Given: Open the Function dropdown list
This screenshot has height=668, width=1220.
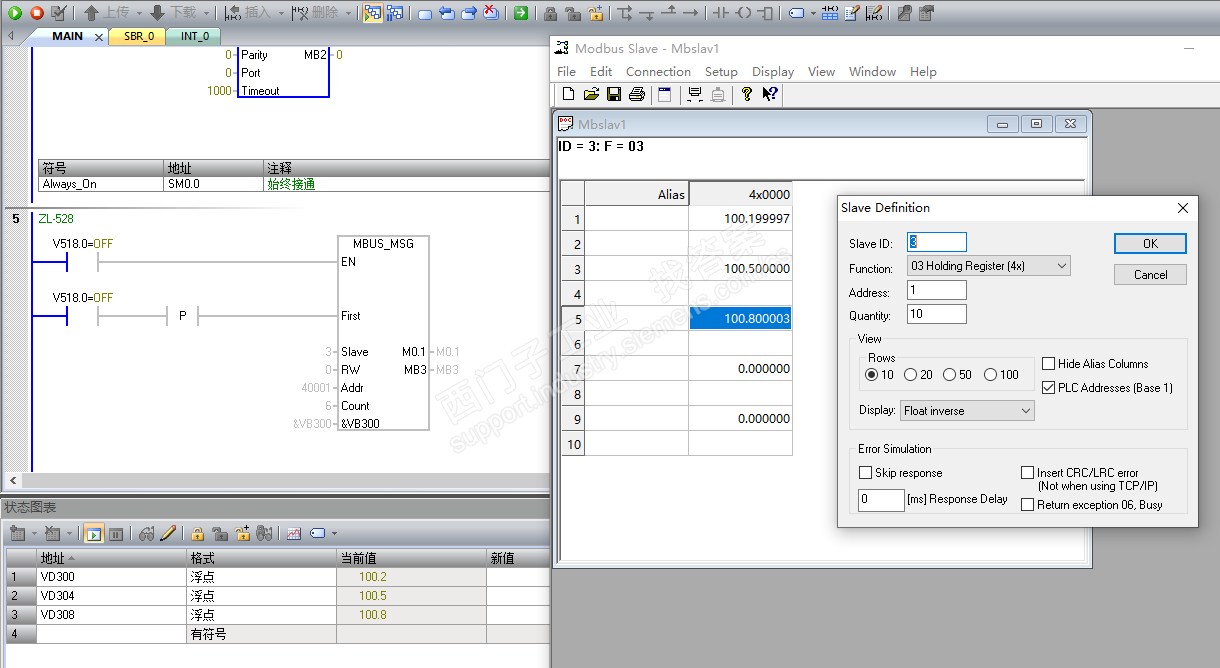Looking at the screenshot, I should tap(1061, 266).
